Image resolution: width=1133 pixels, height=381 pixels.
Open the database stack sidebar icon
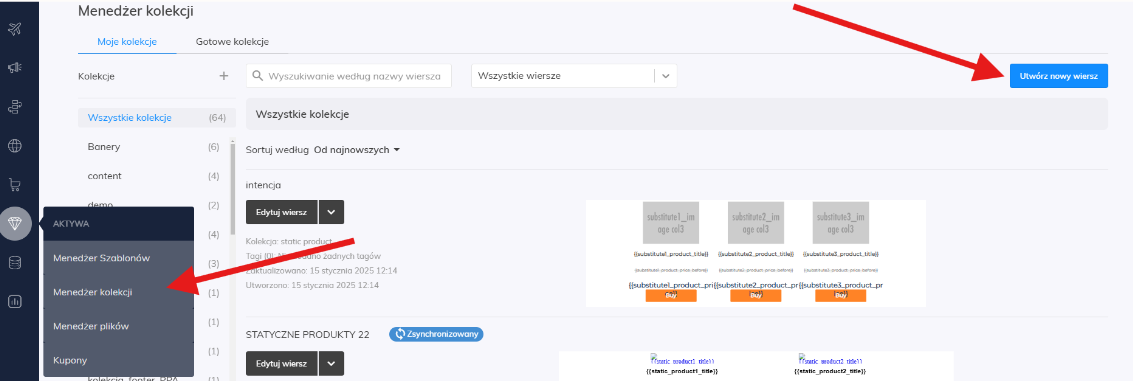(x=14, y=262)
